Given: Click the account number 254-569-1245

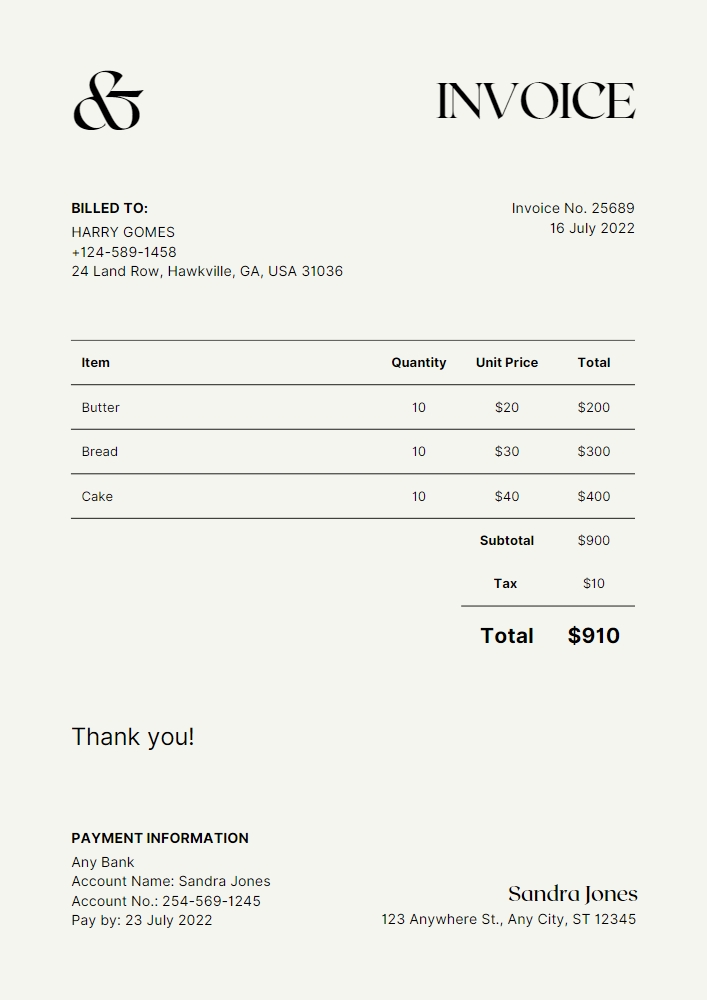Looking at the screenshot, I should coord(211,901).
